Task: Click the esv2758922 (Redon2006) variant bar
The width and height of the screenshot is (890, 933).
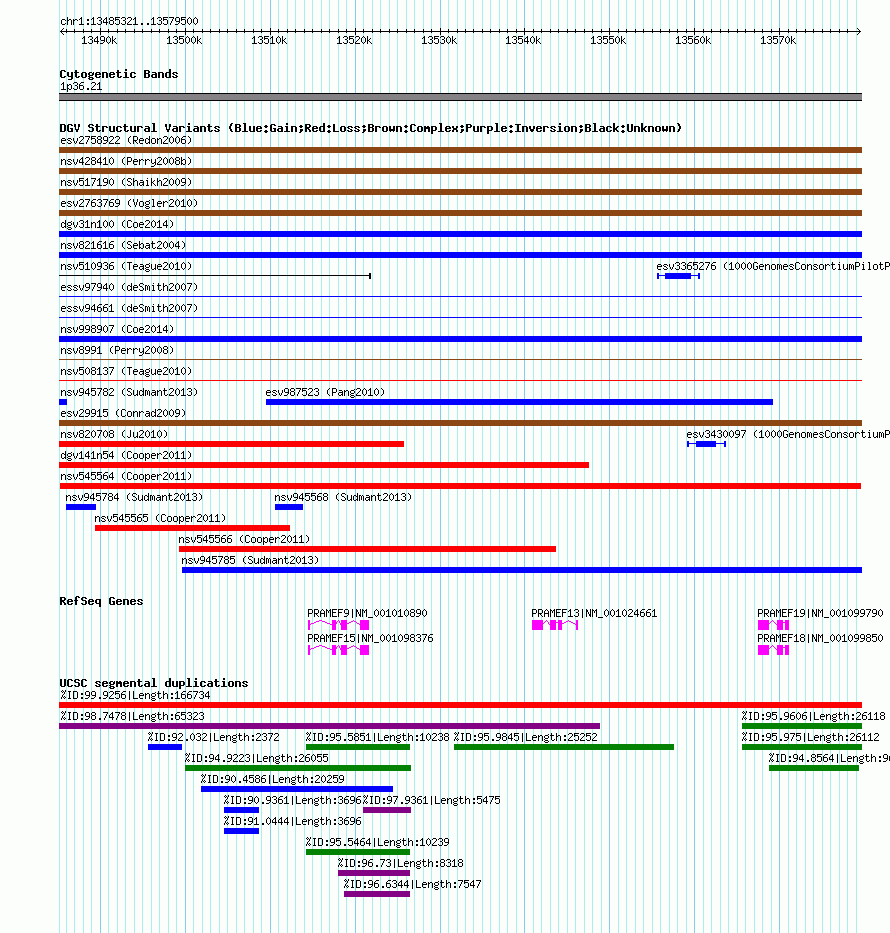Action: (460, 150)
